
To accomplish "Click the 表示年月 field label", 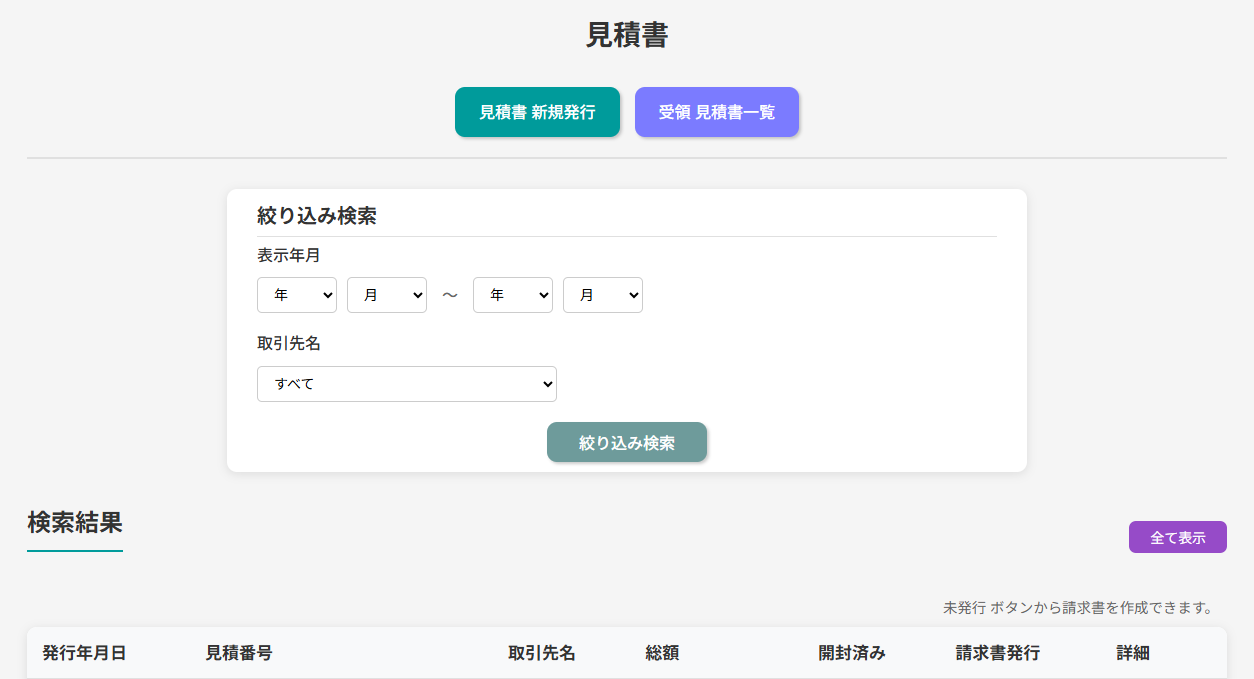I will tap(289, 255).
